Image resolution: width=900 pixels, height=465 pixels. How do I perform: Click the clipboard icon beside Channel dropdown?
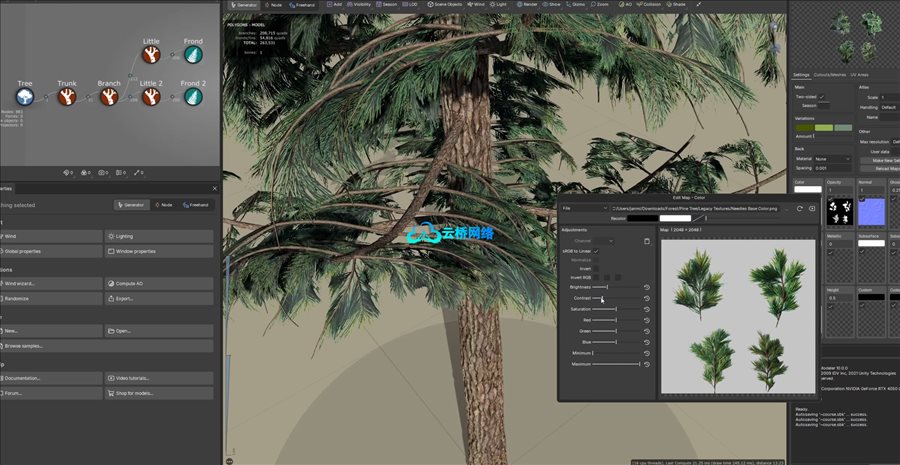[647, 241]
